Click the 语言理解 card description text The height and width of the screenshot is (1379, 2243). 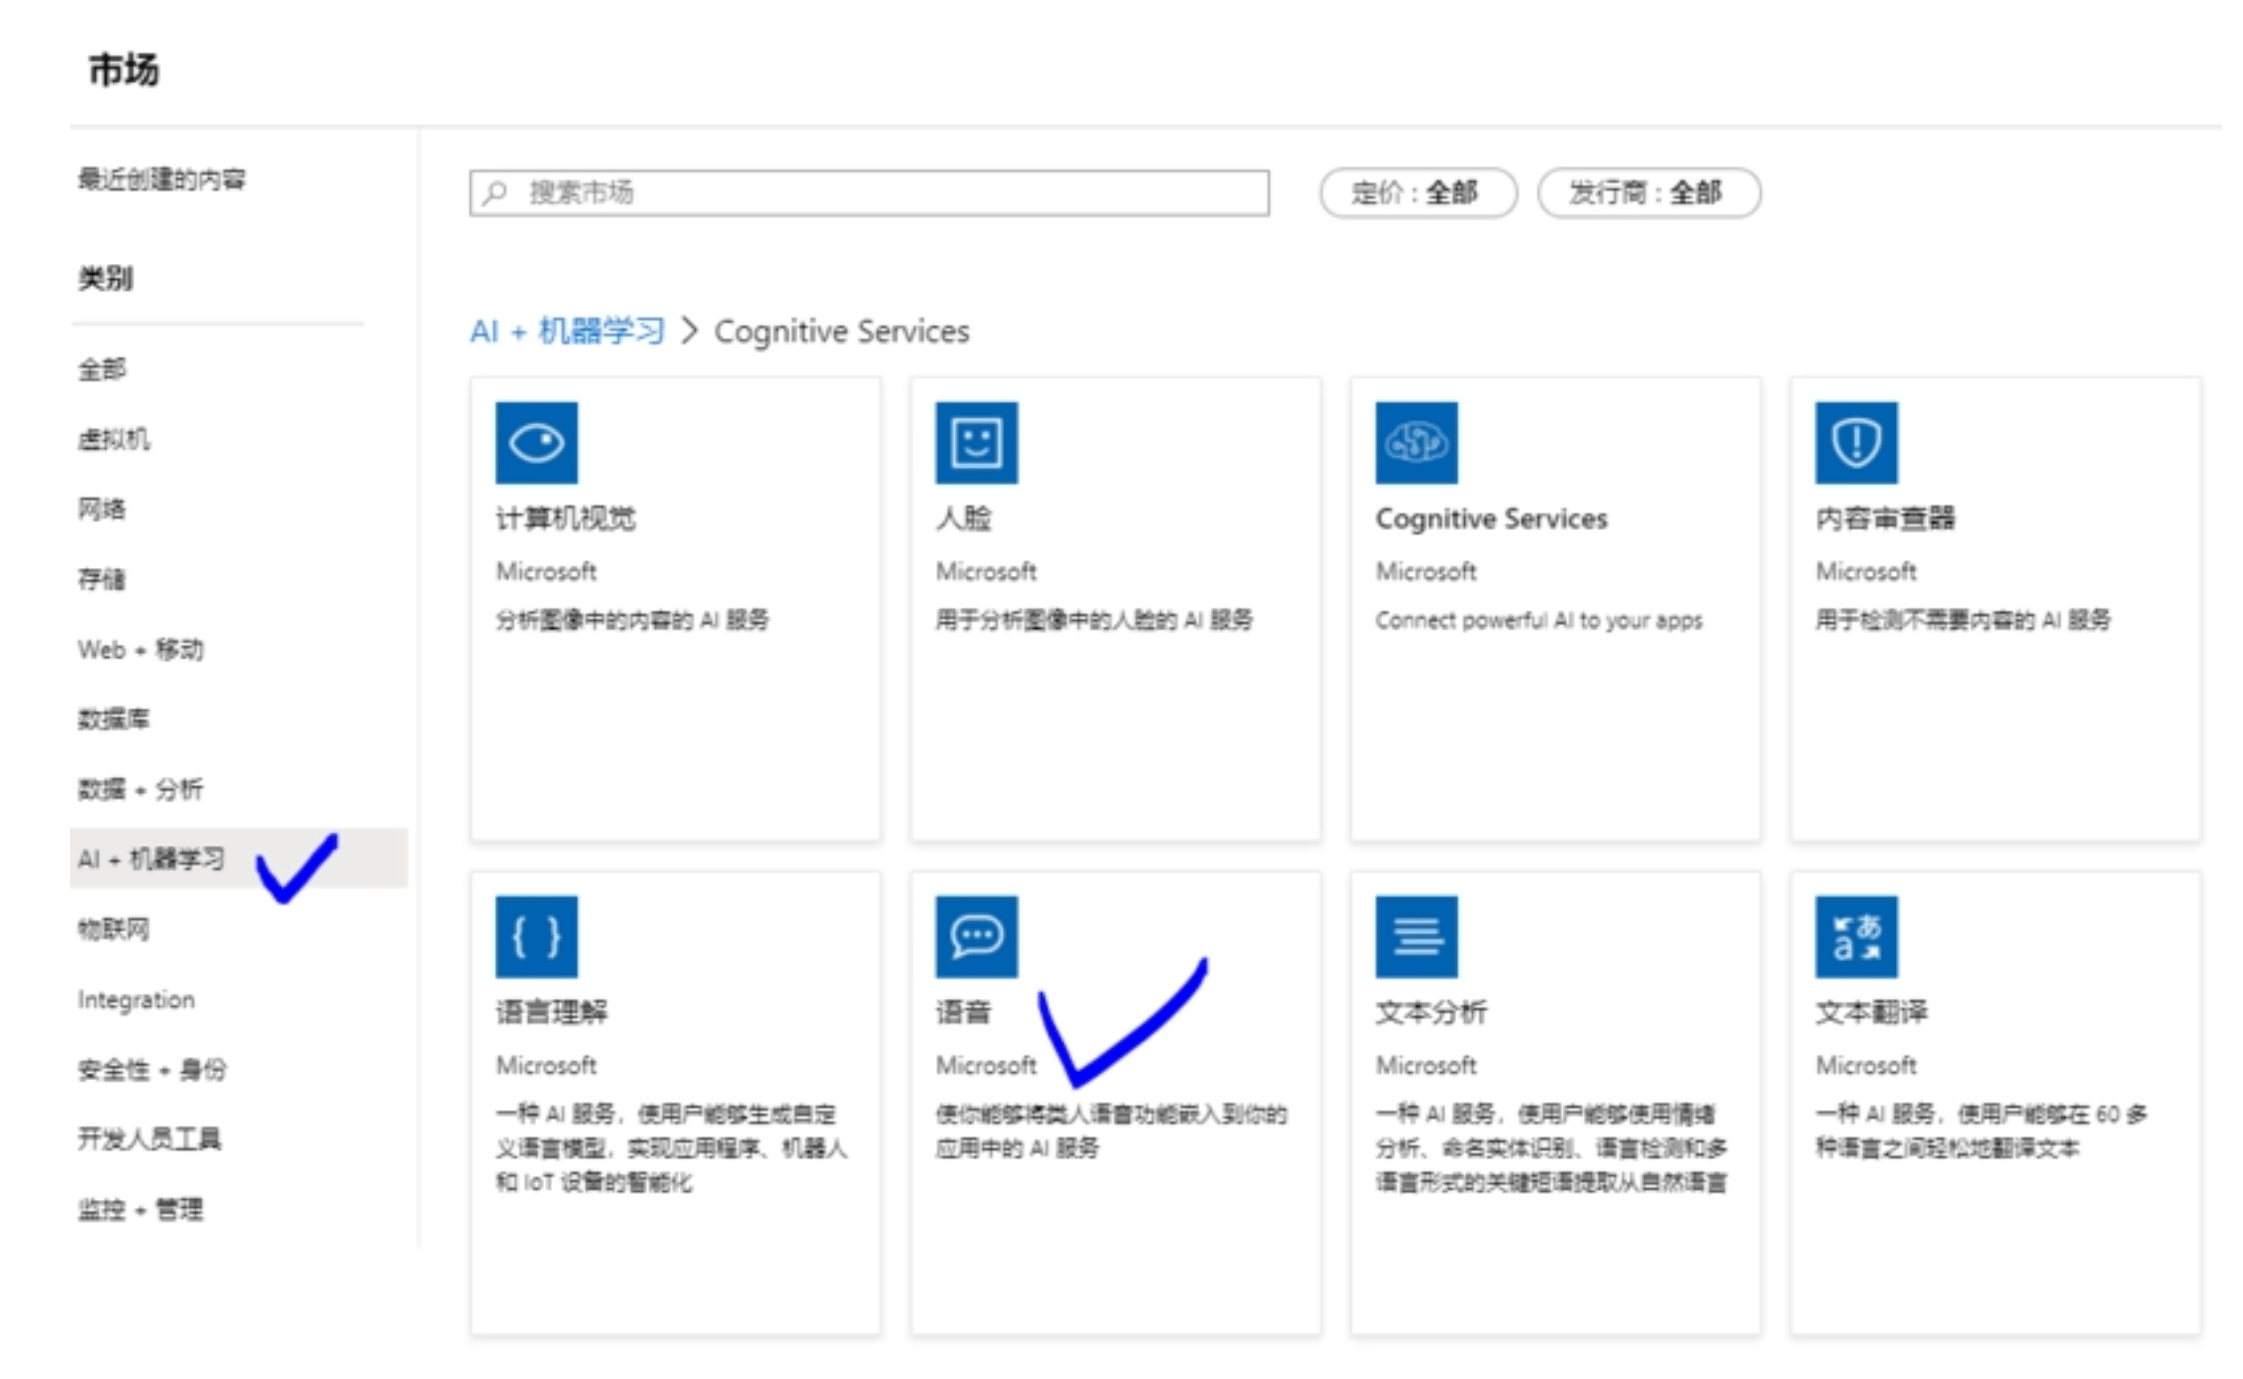pyautogui.click(x=671, y=1148)
